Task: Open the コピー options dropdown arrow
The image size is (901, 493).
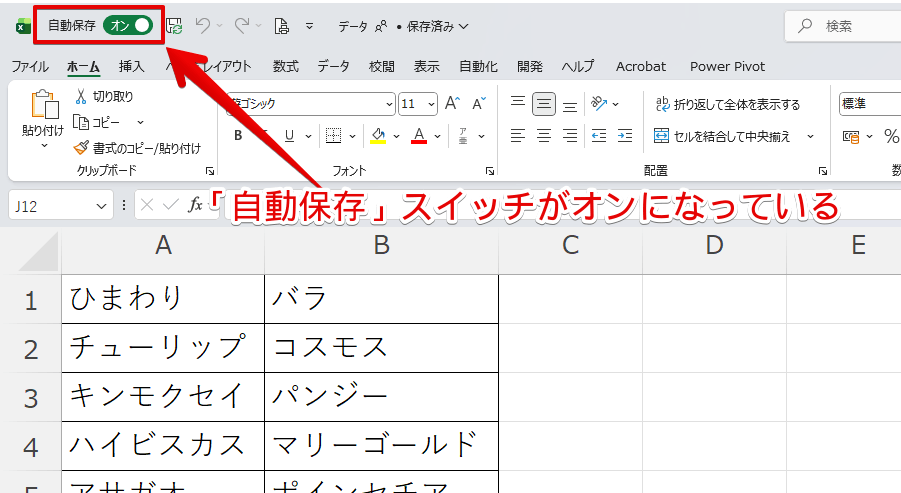Action: click(140, 122)
